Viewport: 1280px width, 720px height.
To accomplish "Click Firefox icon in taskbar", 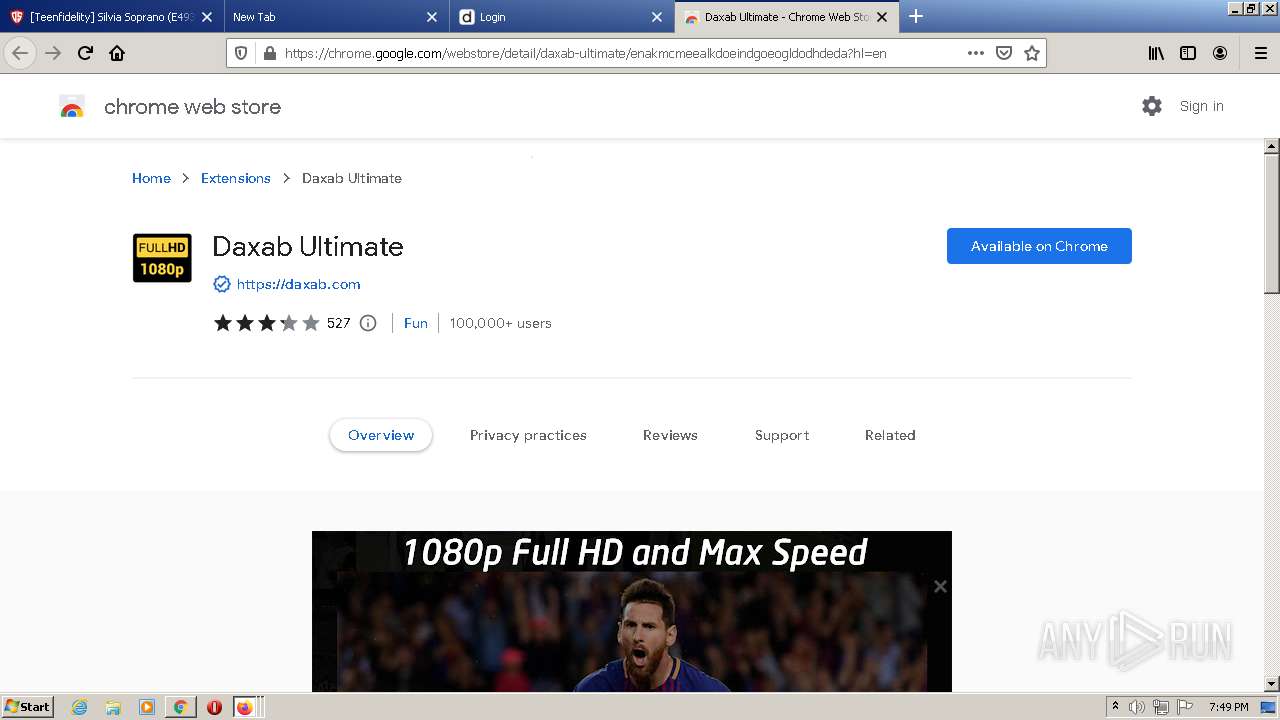I will click(x=245, y=707).
